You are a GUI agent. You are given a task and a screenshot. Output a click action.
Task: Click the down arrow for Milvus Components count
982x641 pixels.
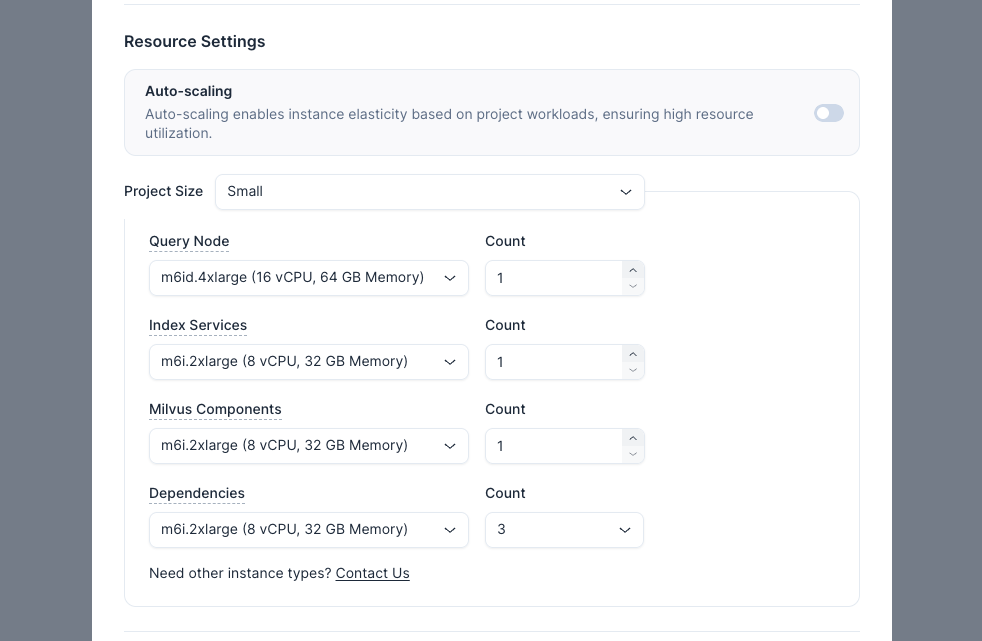[x=632, y=454]
